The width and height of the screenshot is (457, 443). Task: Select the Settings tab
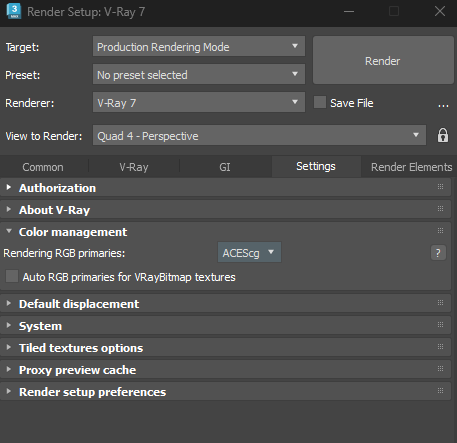click(x=316, y=166)
